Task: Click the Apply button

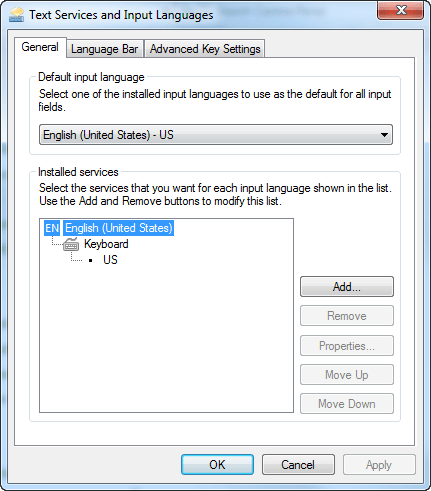Action: (379, 464)
